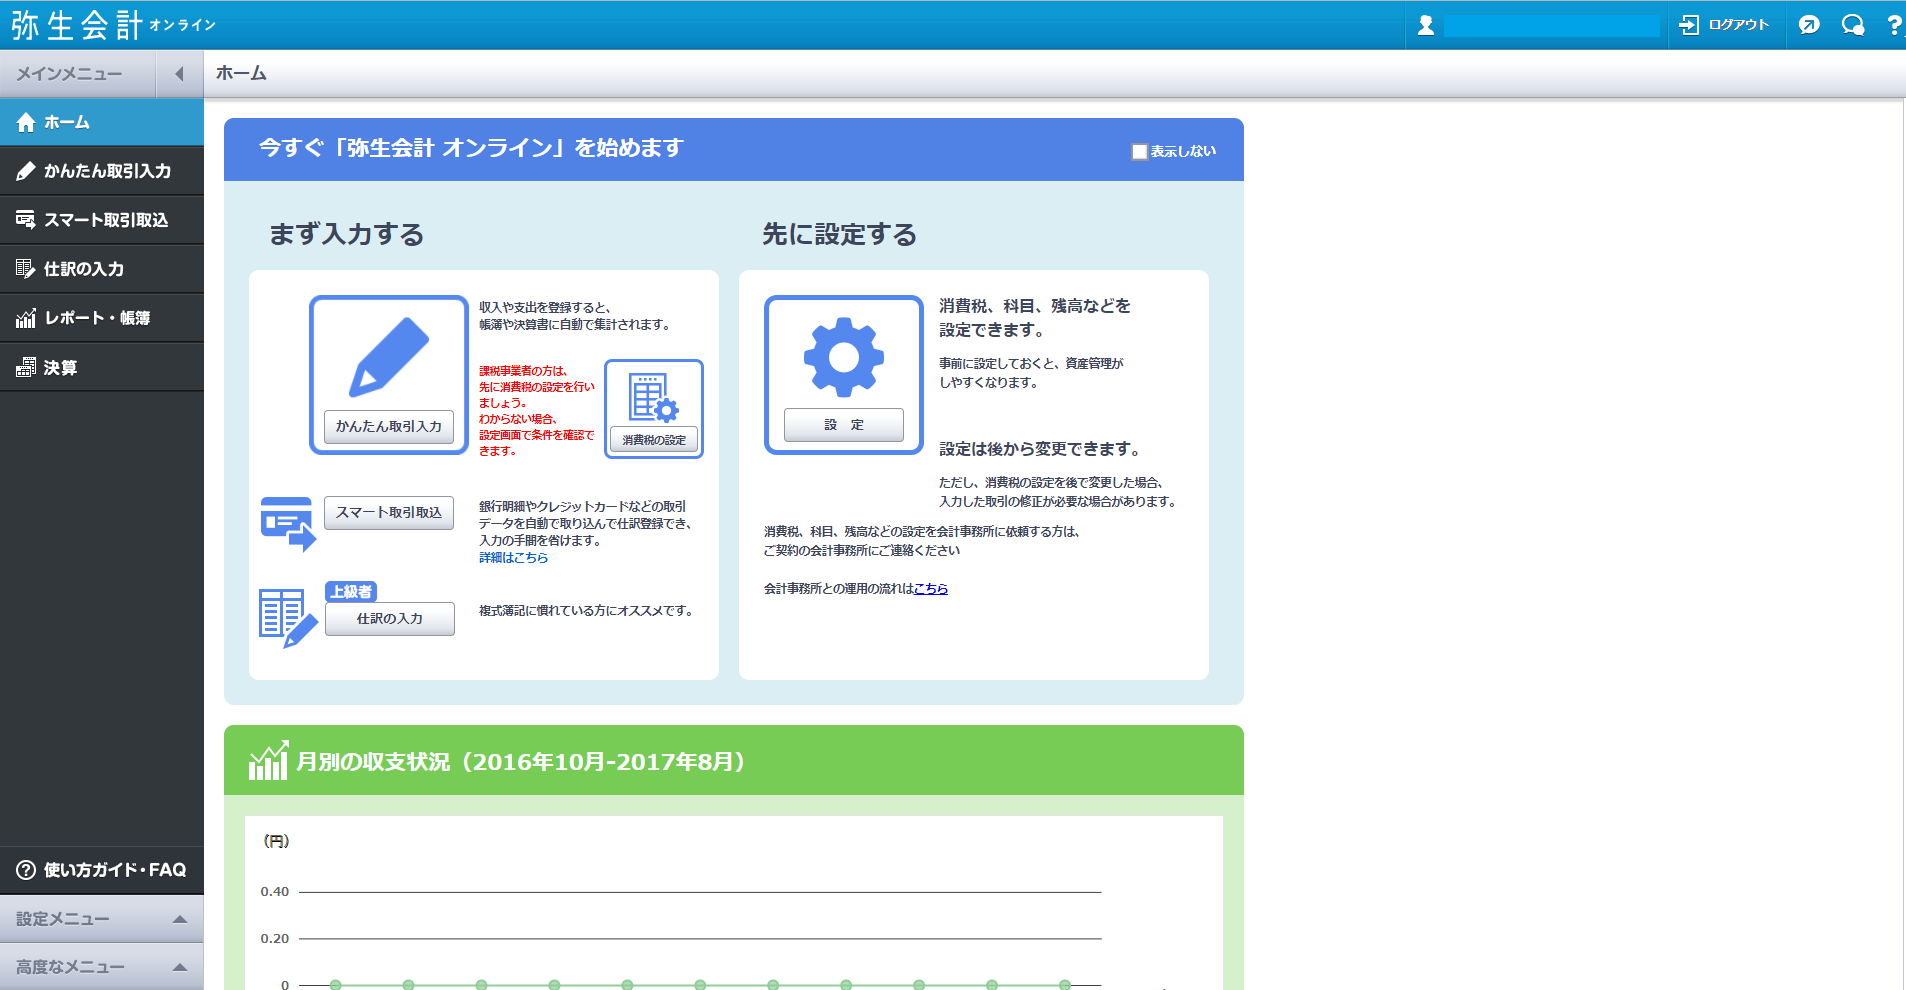Click the 上級者 badge

(351, 592)
